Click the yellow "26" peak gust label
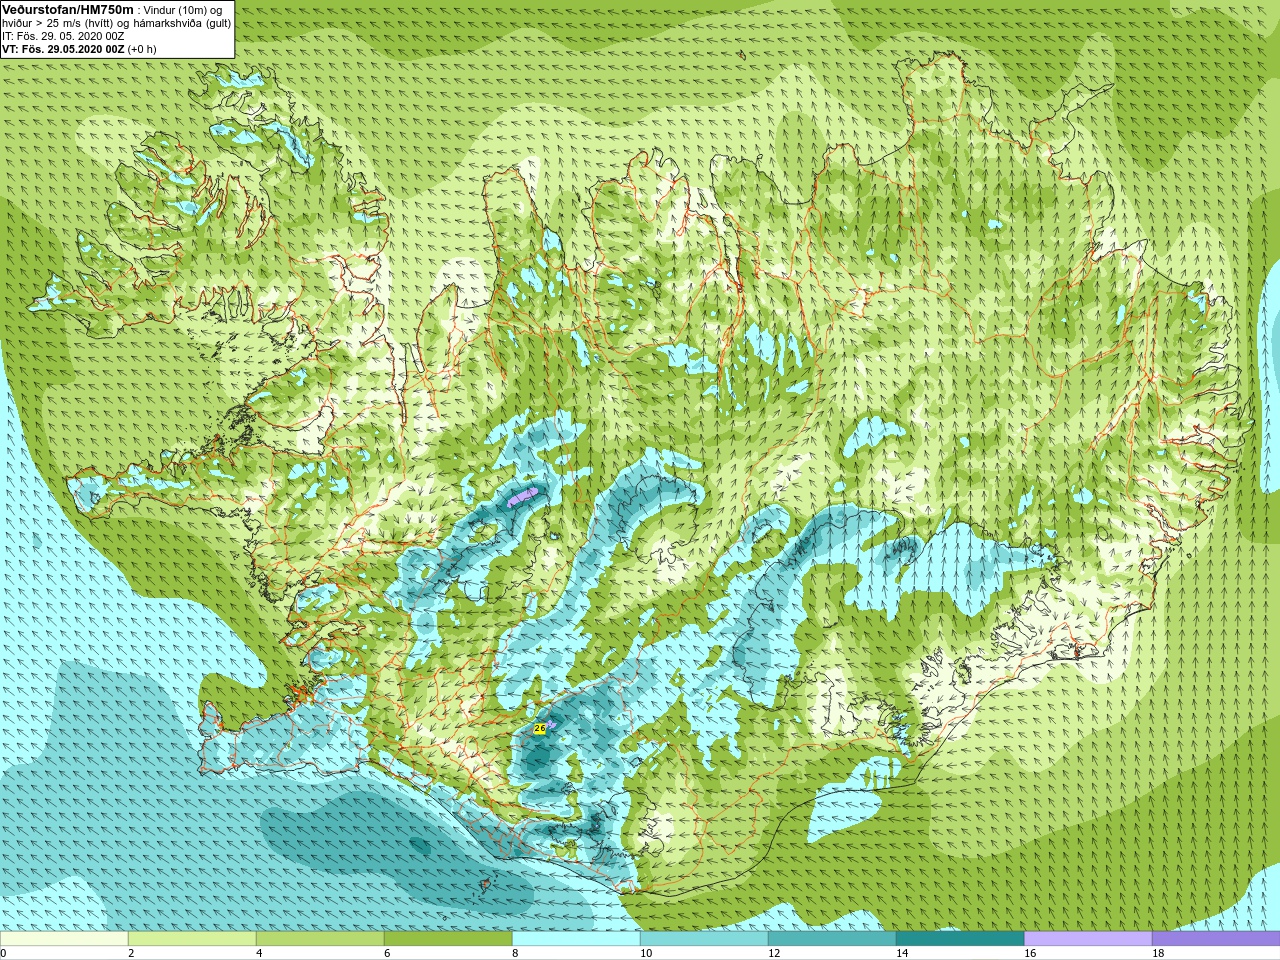 pos(540,728)
